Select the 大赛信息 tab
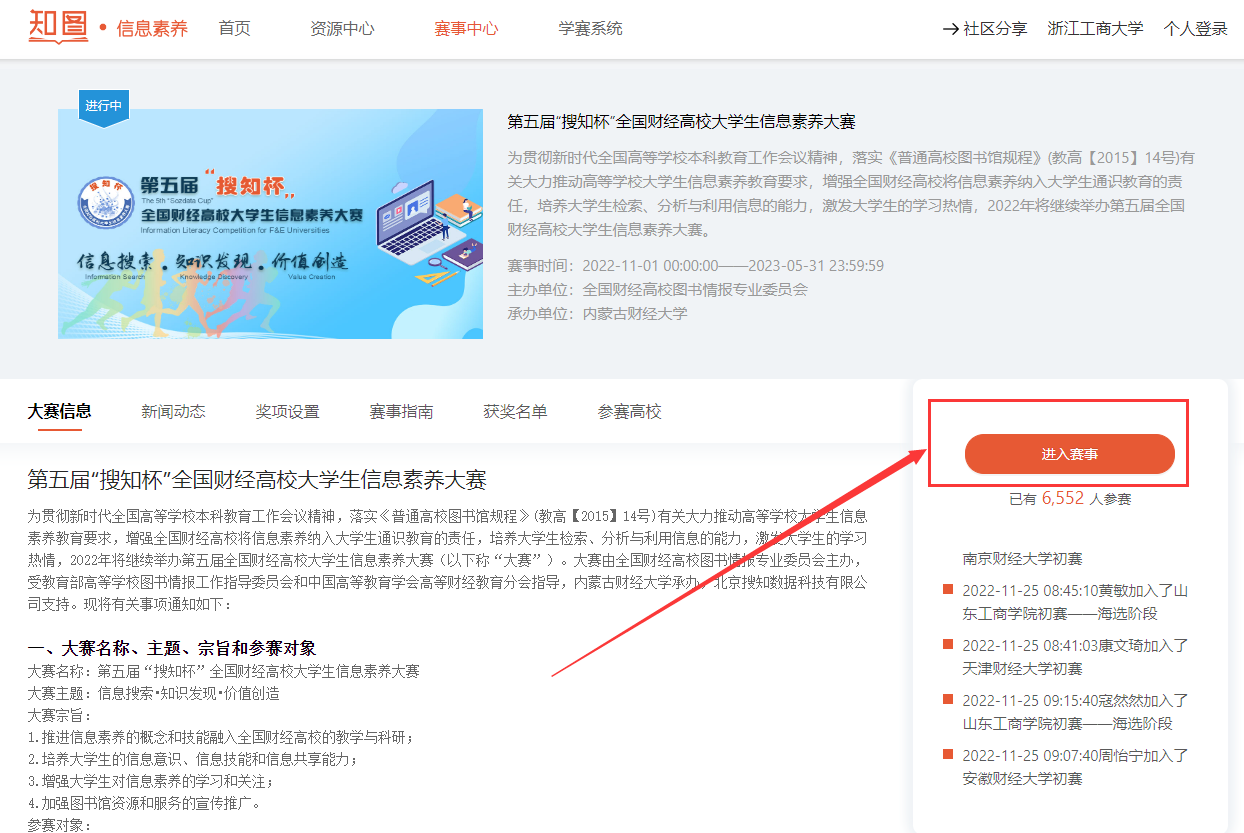Viewport: 1244px width, 833px height. (59, 411)
